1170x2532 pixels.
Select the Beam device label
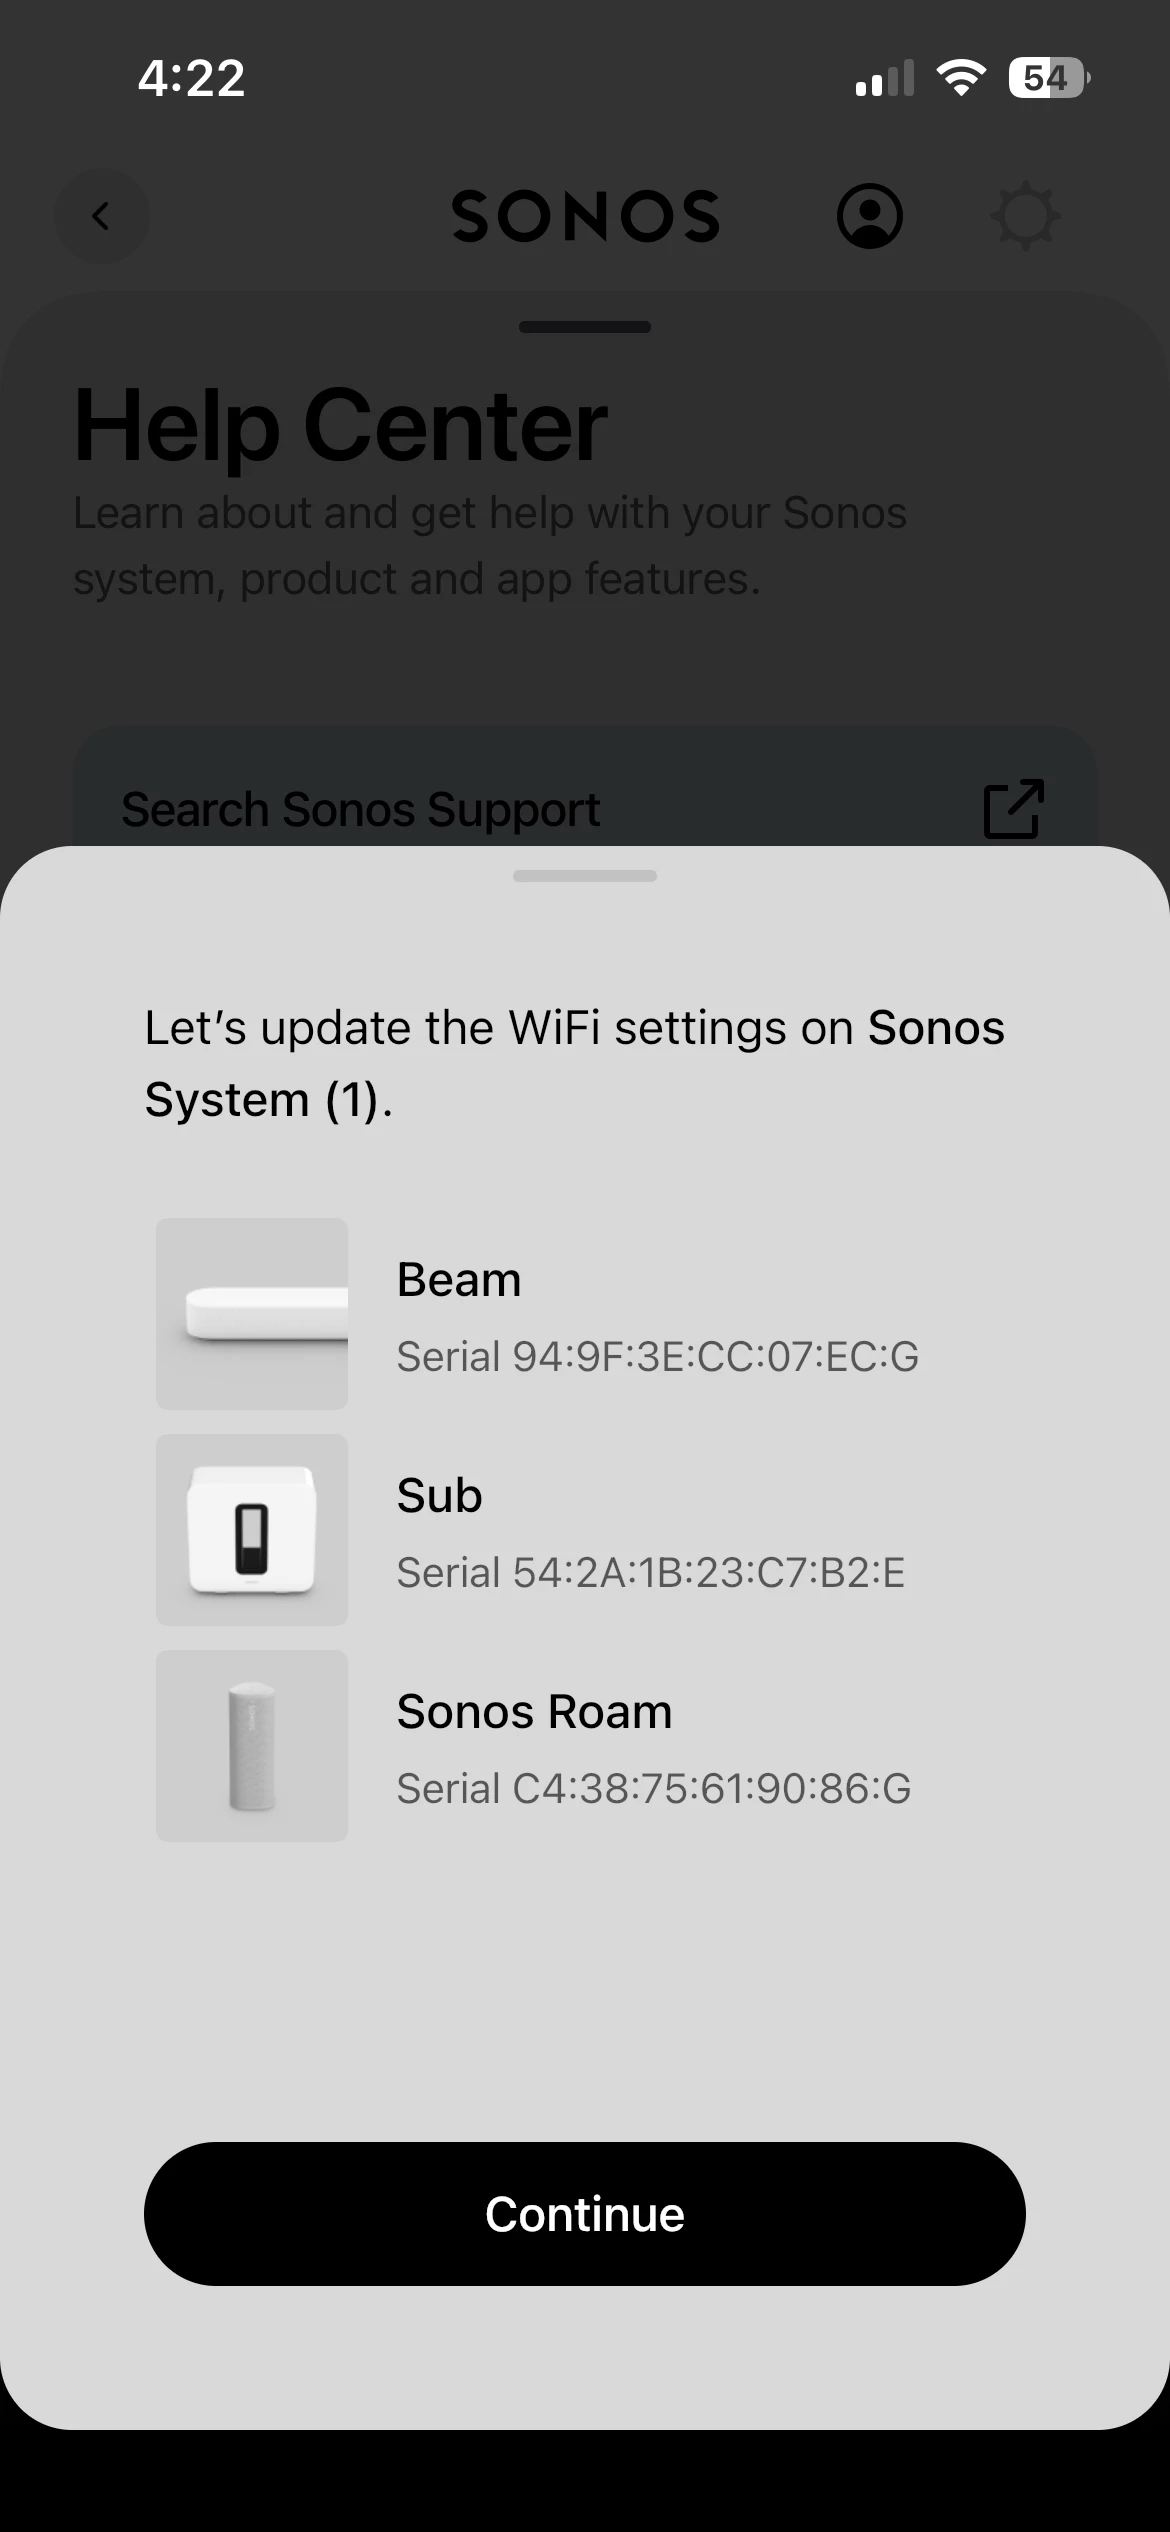[459, 1280]
